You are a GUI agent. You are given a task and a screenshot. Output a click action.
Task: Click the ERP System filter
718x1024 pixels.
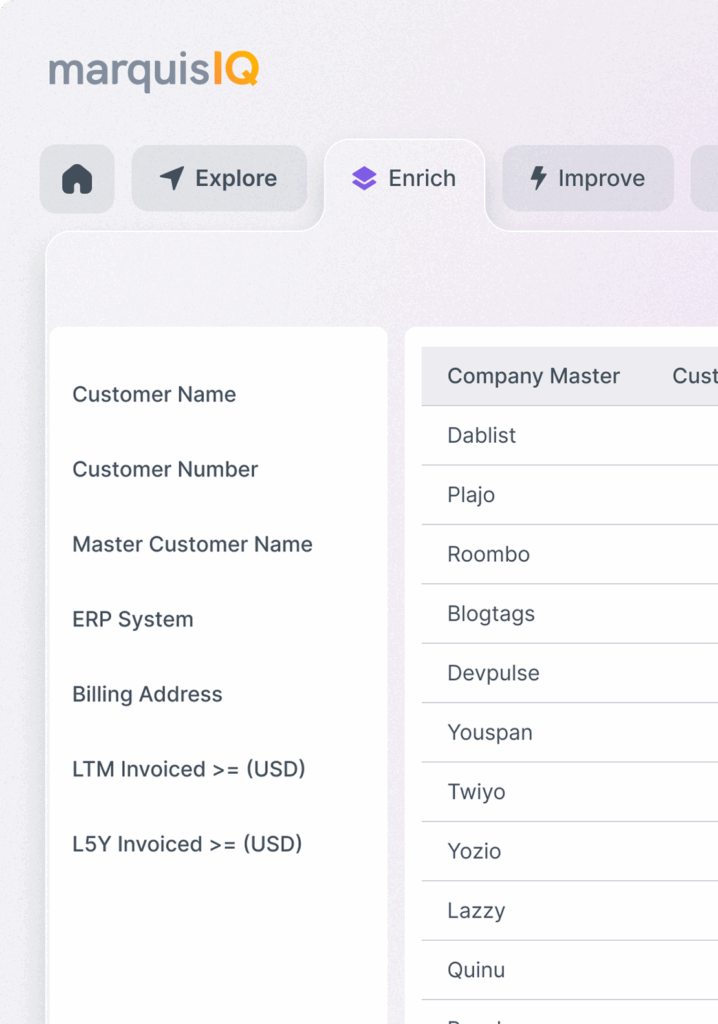(133, 619)
